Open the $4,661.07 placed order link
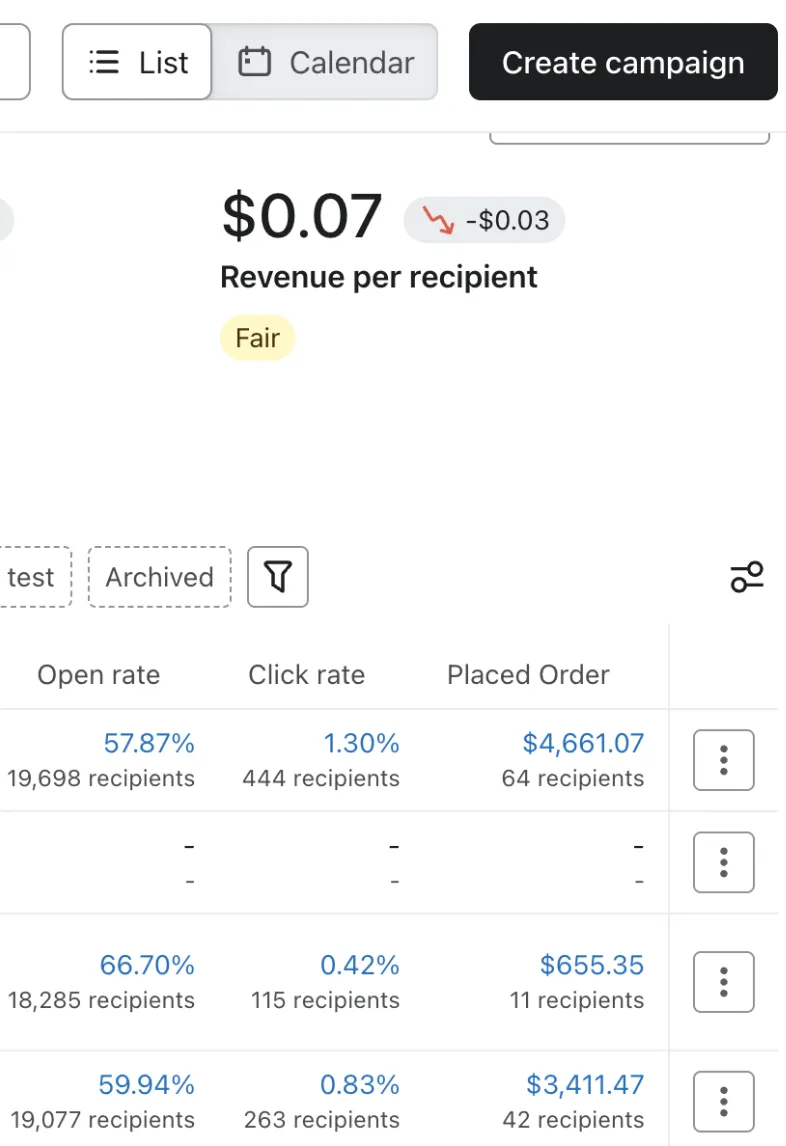The height and width of the screenshot is (1146, 786). click(583, 743)
